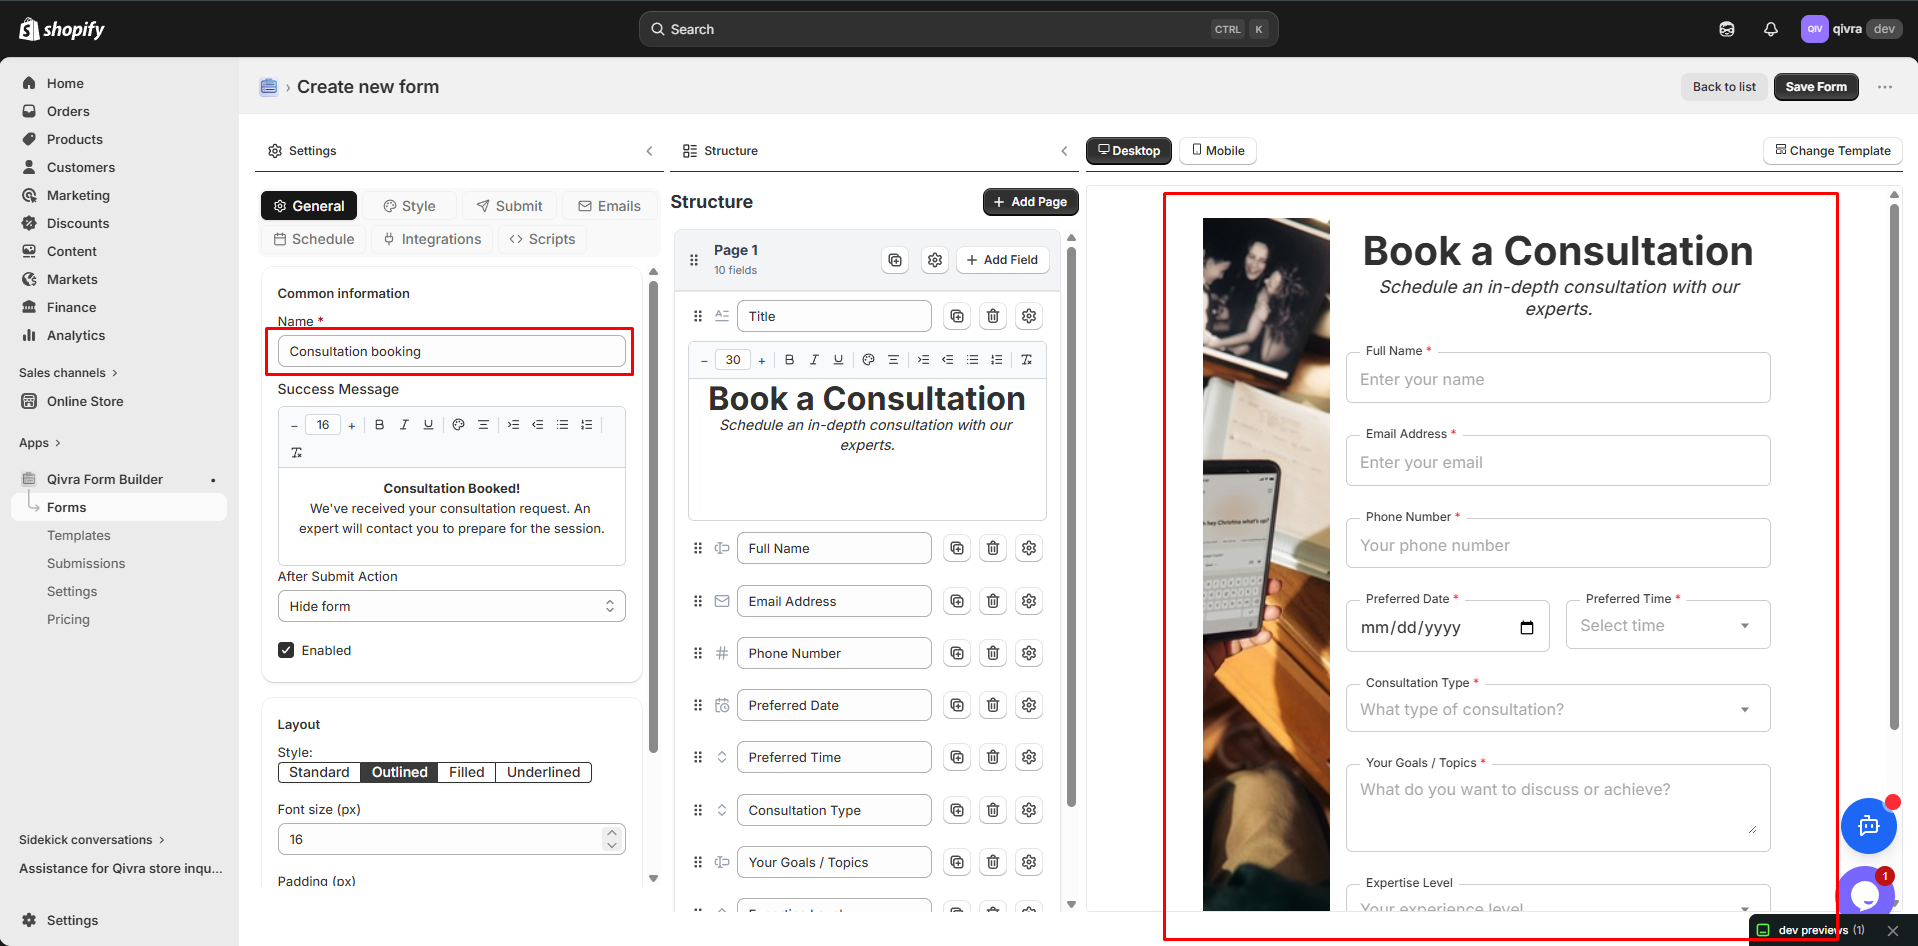Open the Preferred Time select dropdown

1668,626
